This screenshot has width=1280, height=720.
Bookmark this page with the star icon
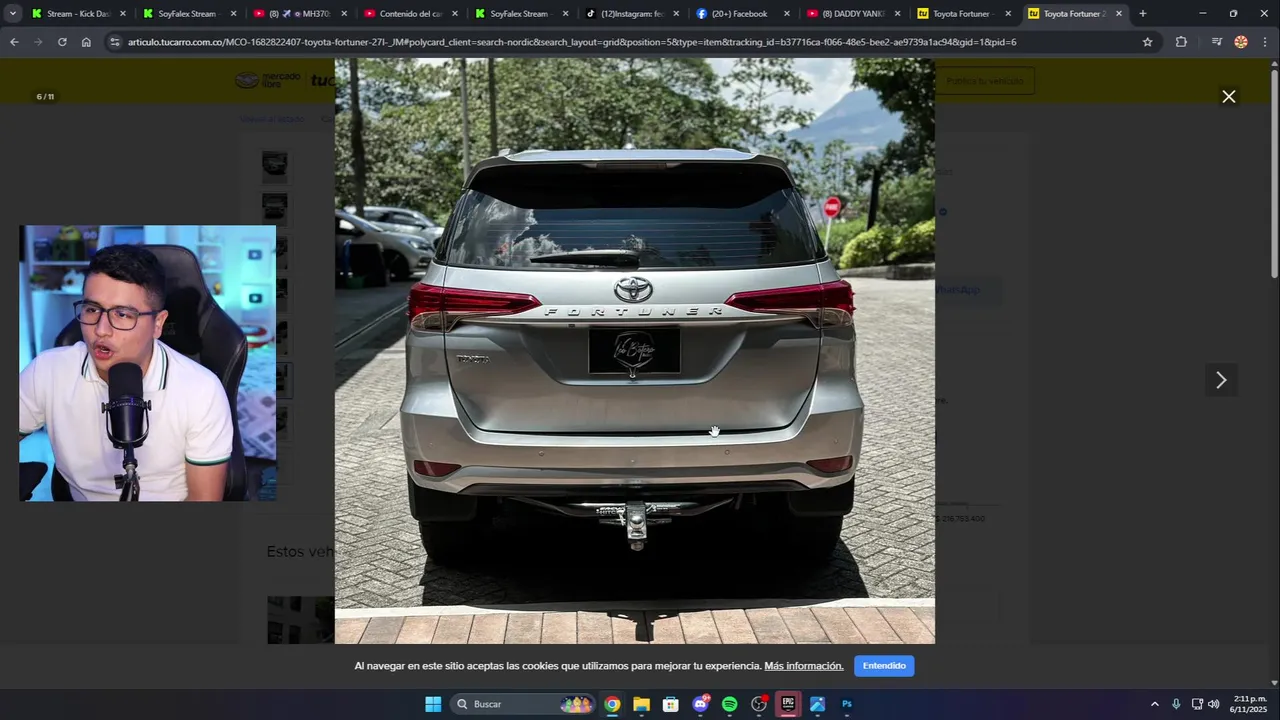tap(1147, 42)
